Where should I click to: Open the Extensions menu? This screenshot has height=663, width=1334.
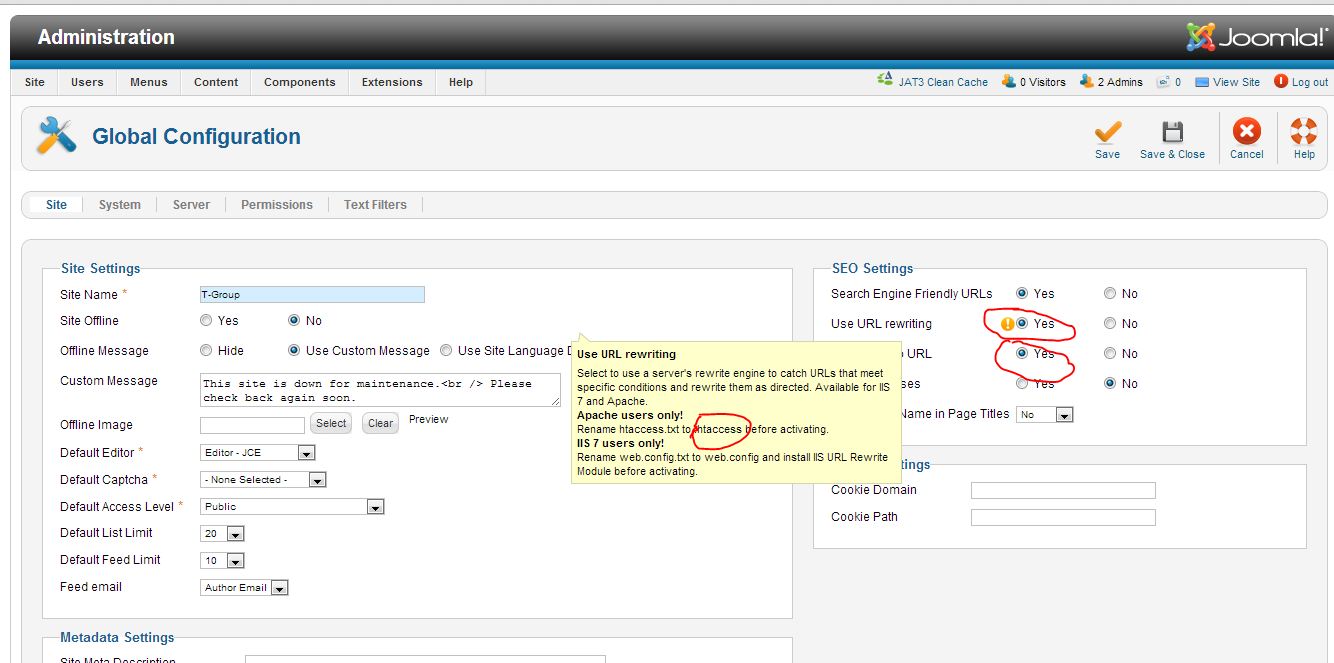(x=392, y=82)
